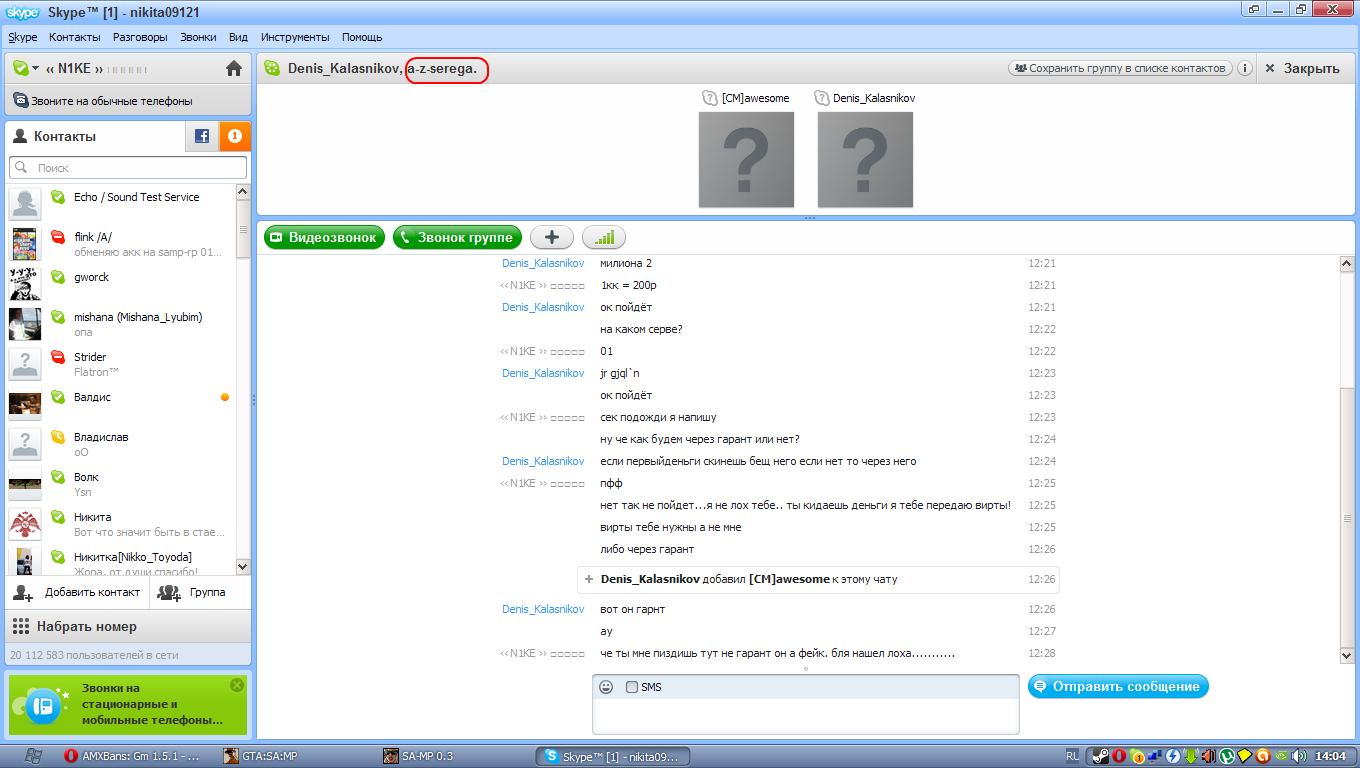The height and width of the screenshot is (768, 1360).
Task: Start a video call with Видеозвонок
Action: pos(324,237)
